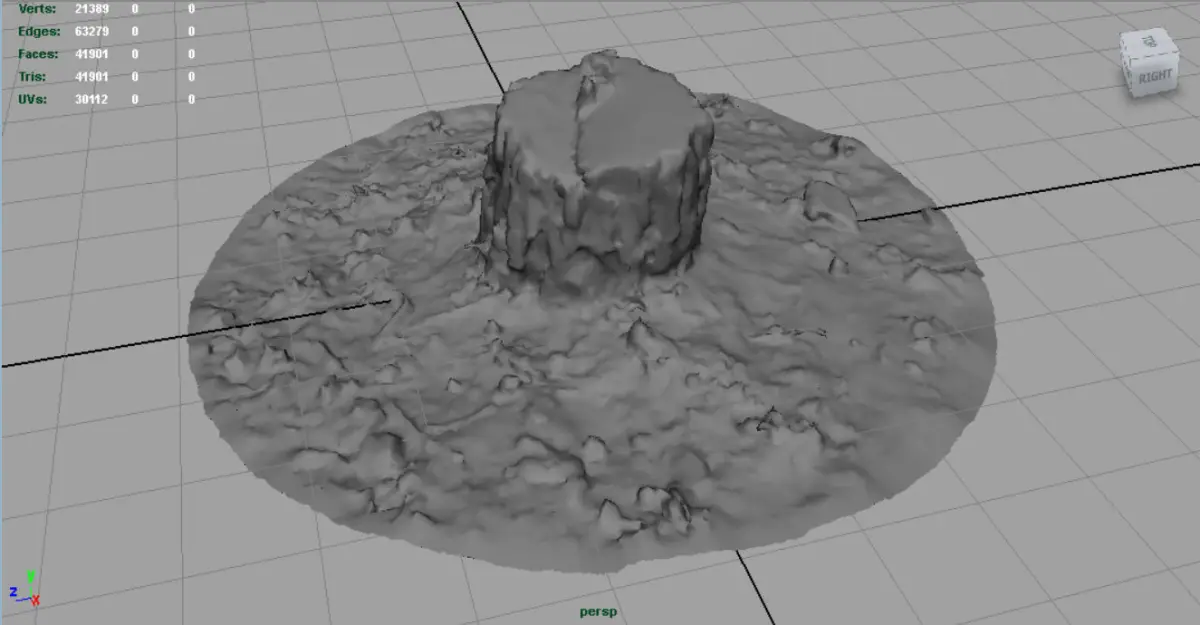1200x625 pixels.
Task: Click the top face of the ViewCube
Action: pos(1148,41)
